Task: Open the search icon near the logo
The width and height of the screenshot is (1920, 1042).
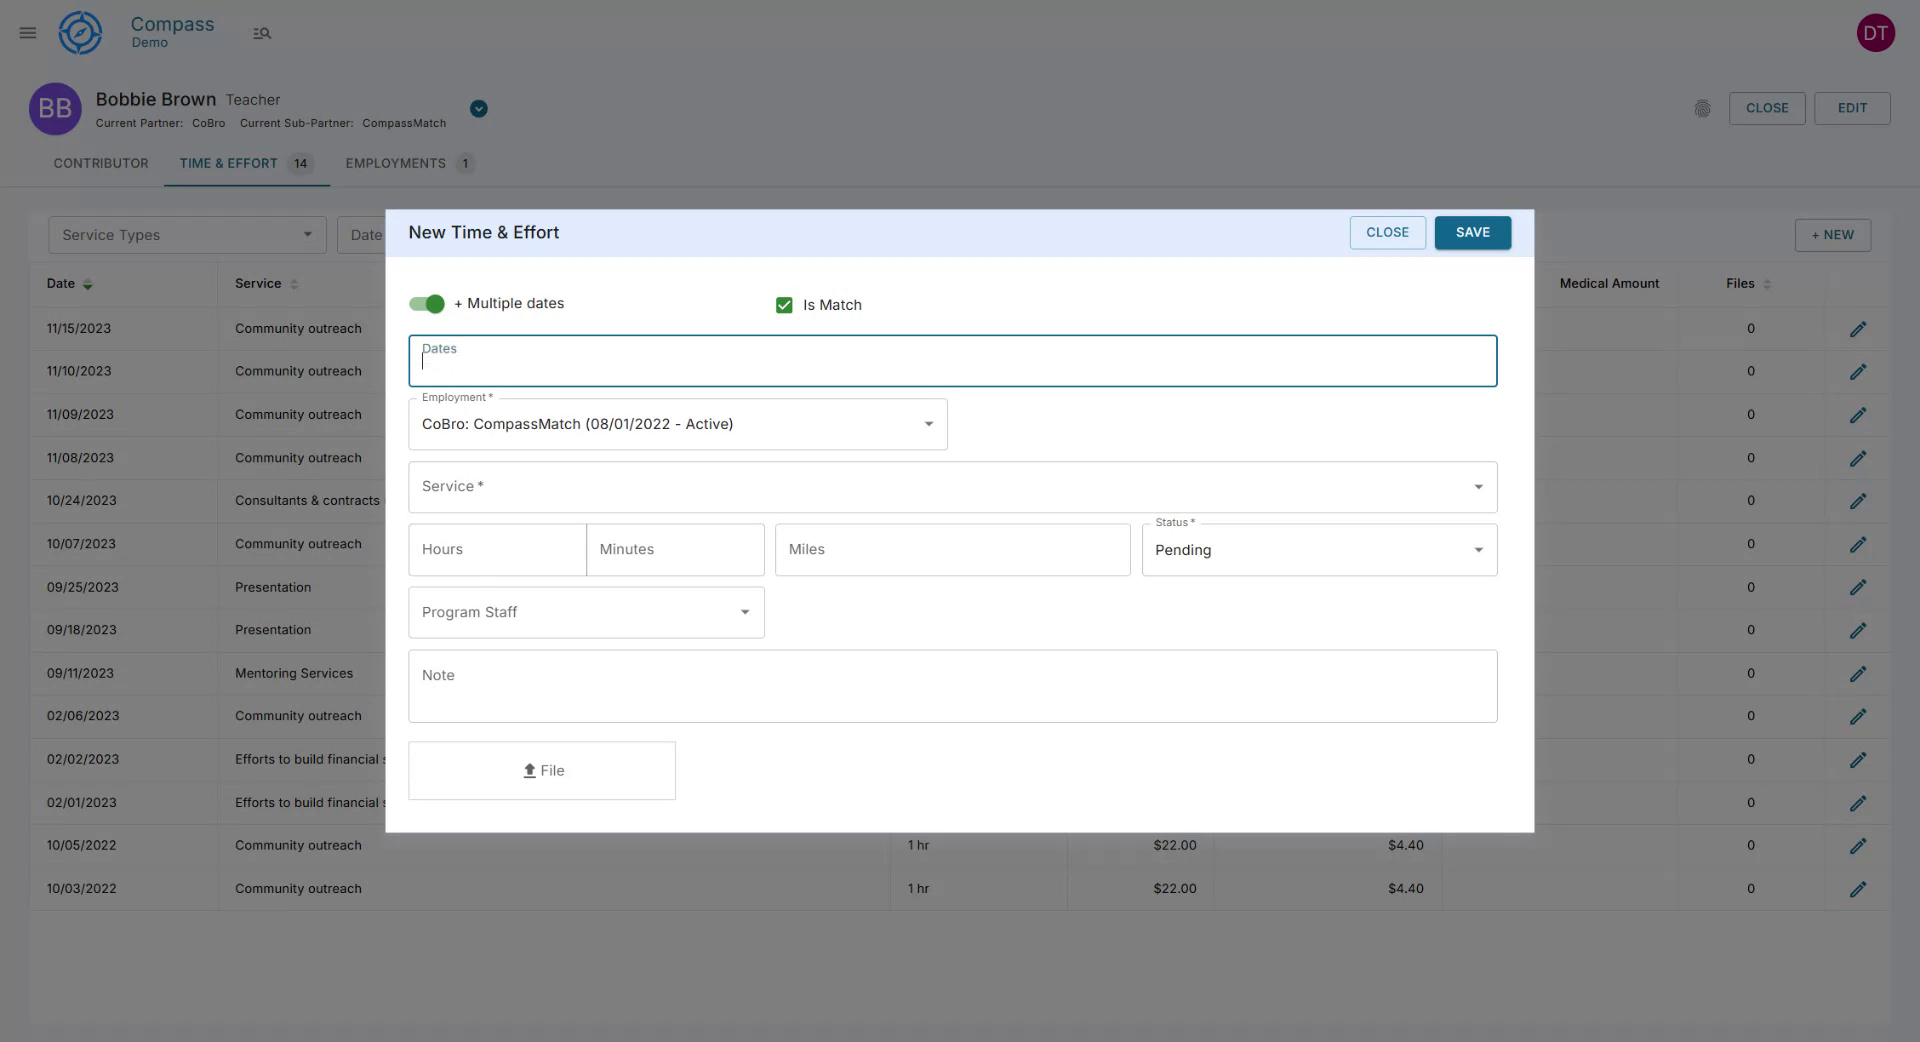Action: pyautogui.click(x=262, y=32)
